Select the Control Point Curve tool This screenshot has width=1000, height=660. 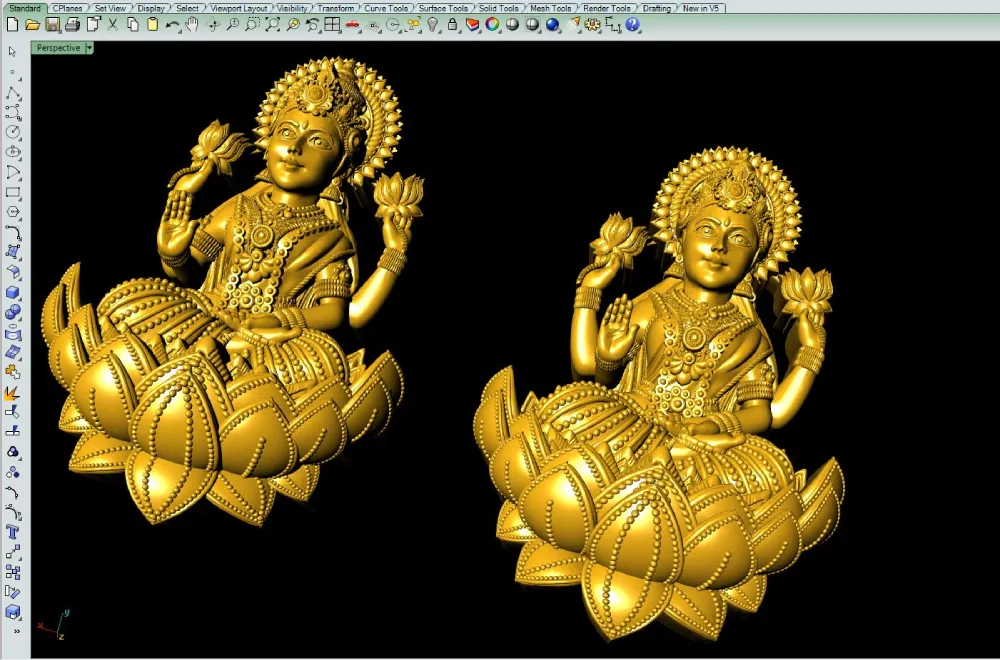pos(13,112)
